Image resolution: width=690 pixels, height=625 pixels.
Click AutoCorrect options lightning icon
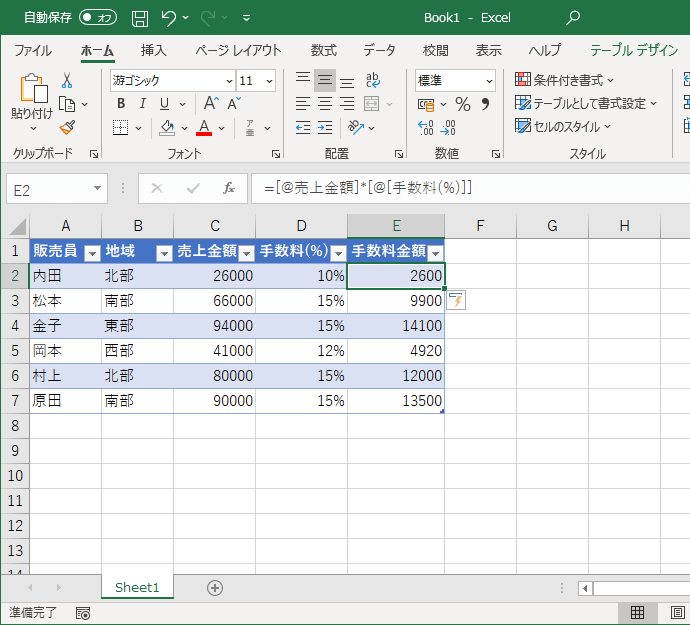point(456,300)
